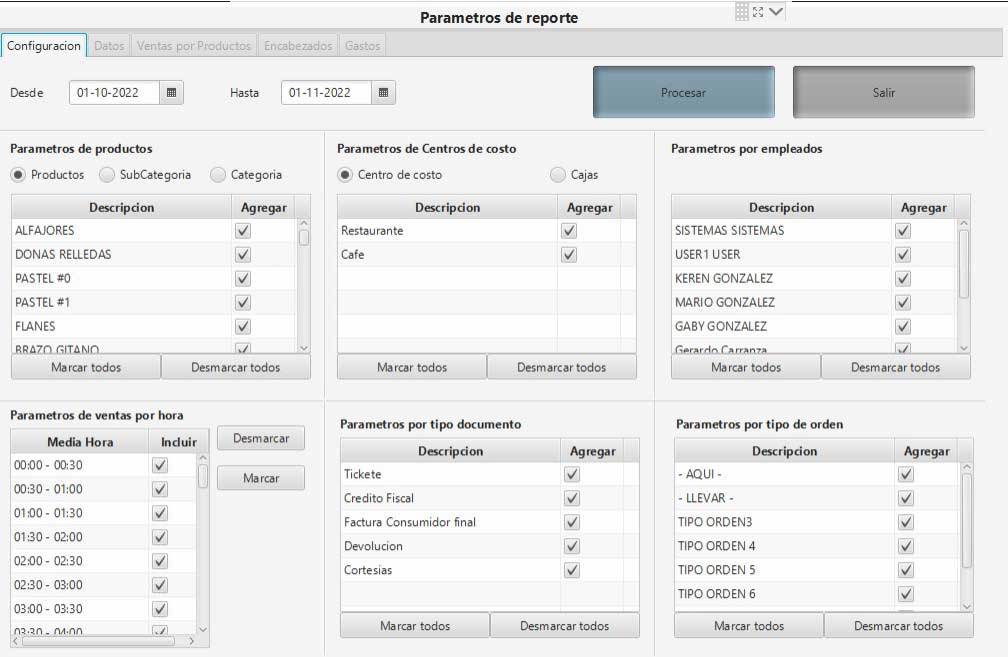Click Desmarcar todos under employees list
This screenshot has height=657, width=1008.
[x=895, y=367]
